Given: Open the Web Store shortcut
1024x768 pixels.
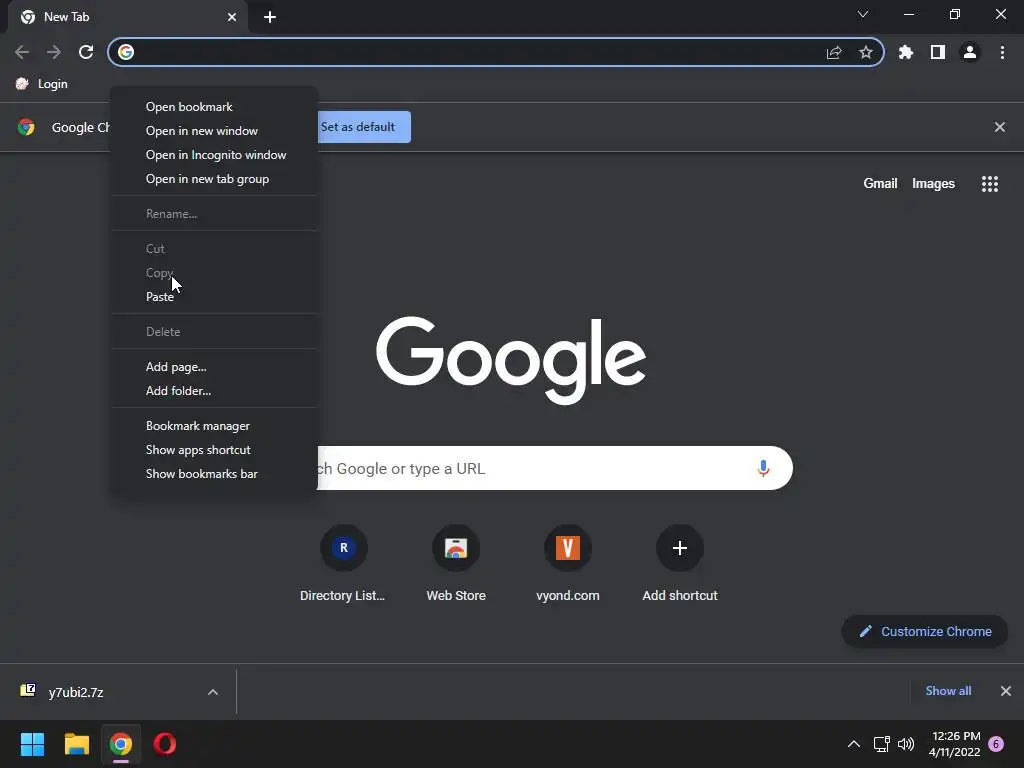Looking at the screenshot, I should click(456, 566).
